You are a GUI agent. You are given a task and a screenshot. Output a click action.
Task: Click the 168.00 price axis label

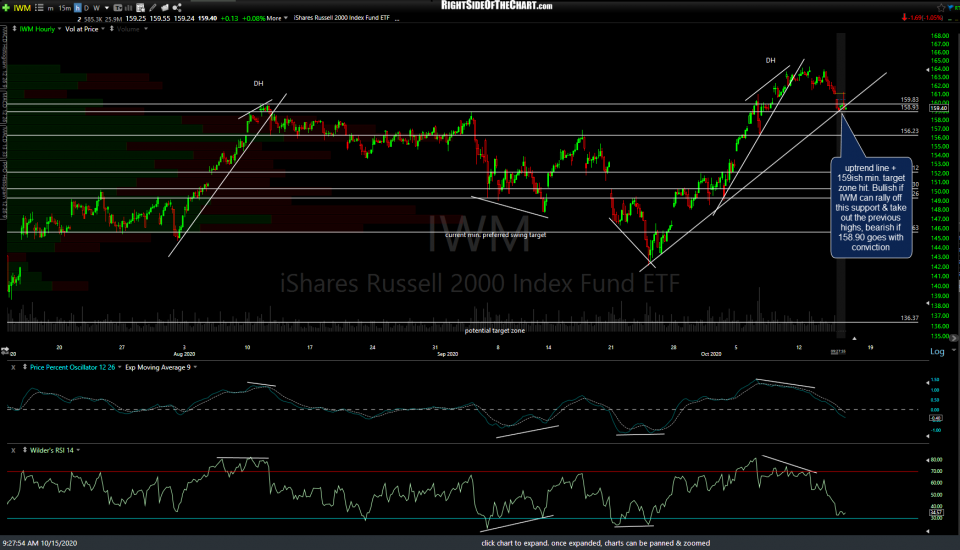pos(939,36)
